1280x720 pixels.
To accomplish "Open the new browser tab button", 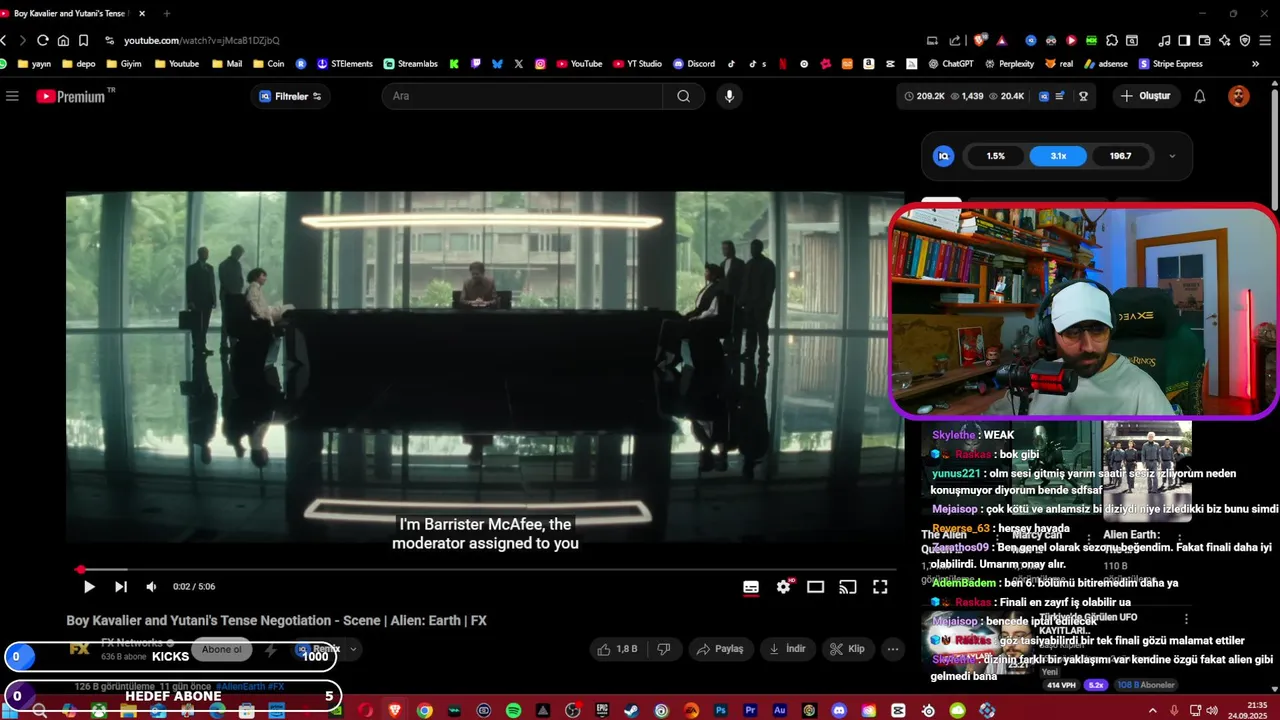I will [x=166, y=13].
